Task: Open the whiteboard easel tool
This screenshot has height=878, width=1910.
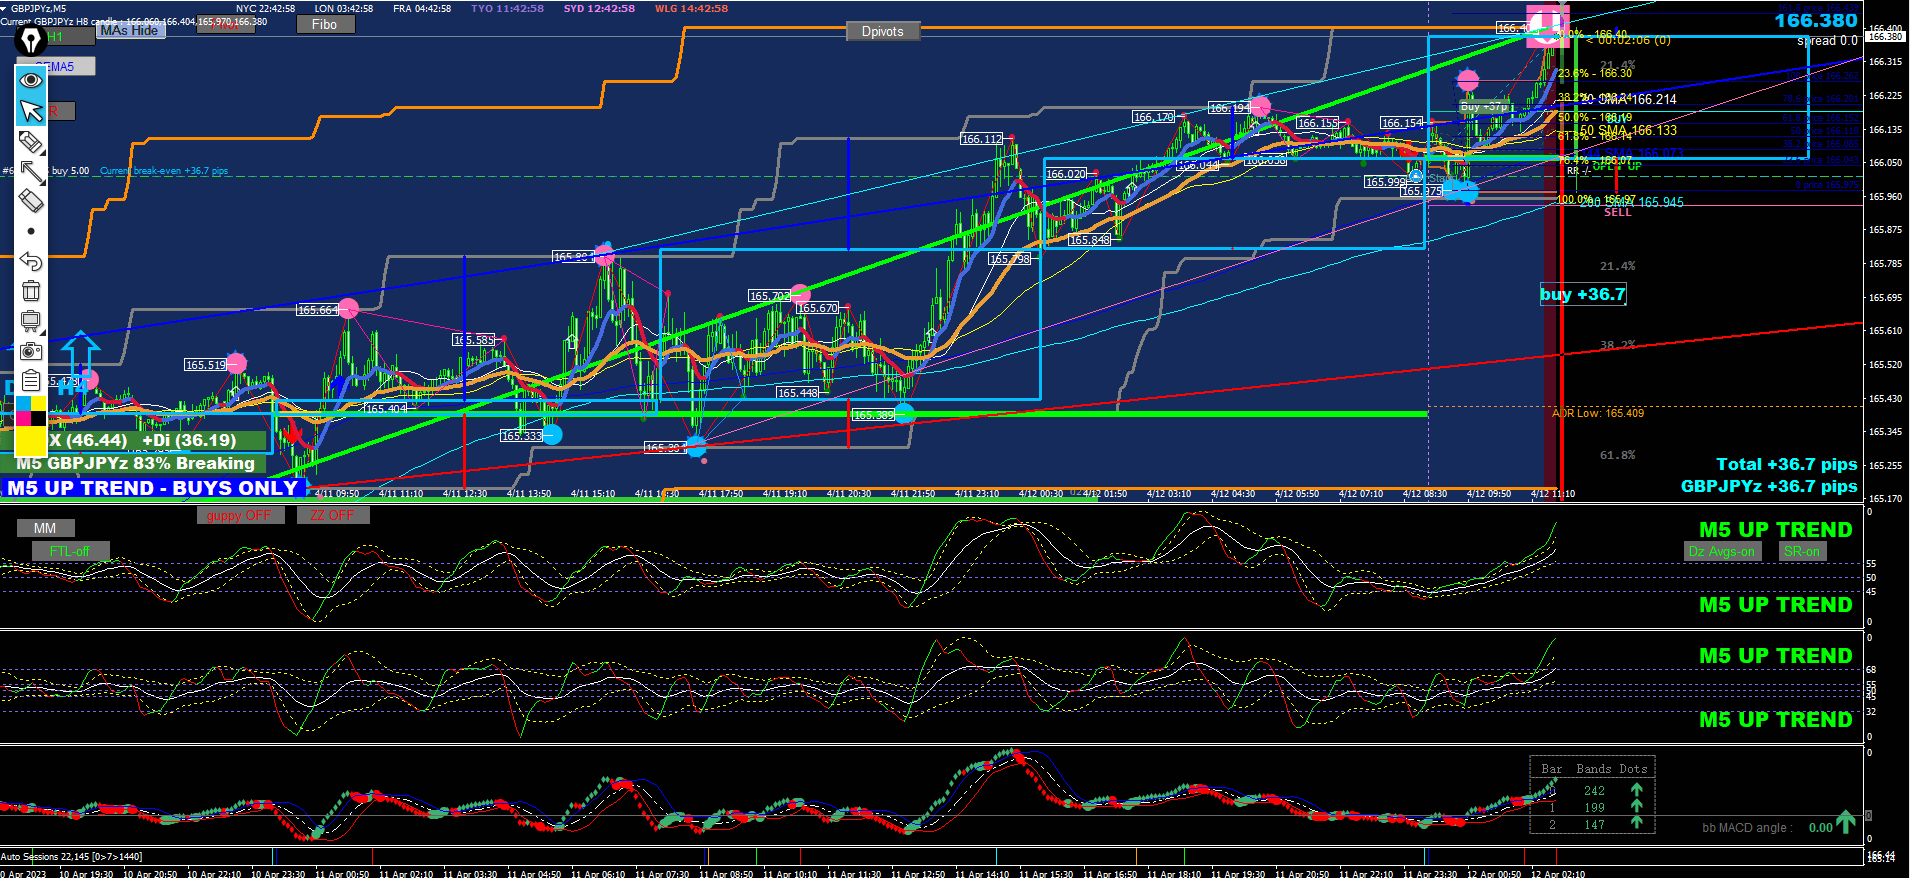Action: point(31,321)
